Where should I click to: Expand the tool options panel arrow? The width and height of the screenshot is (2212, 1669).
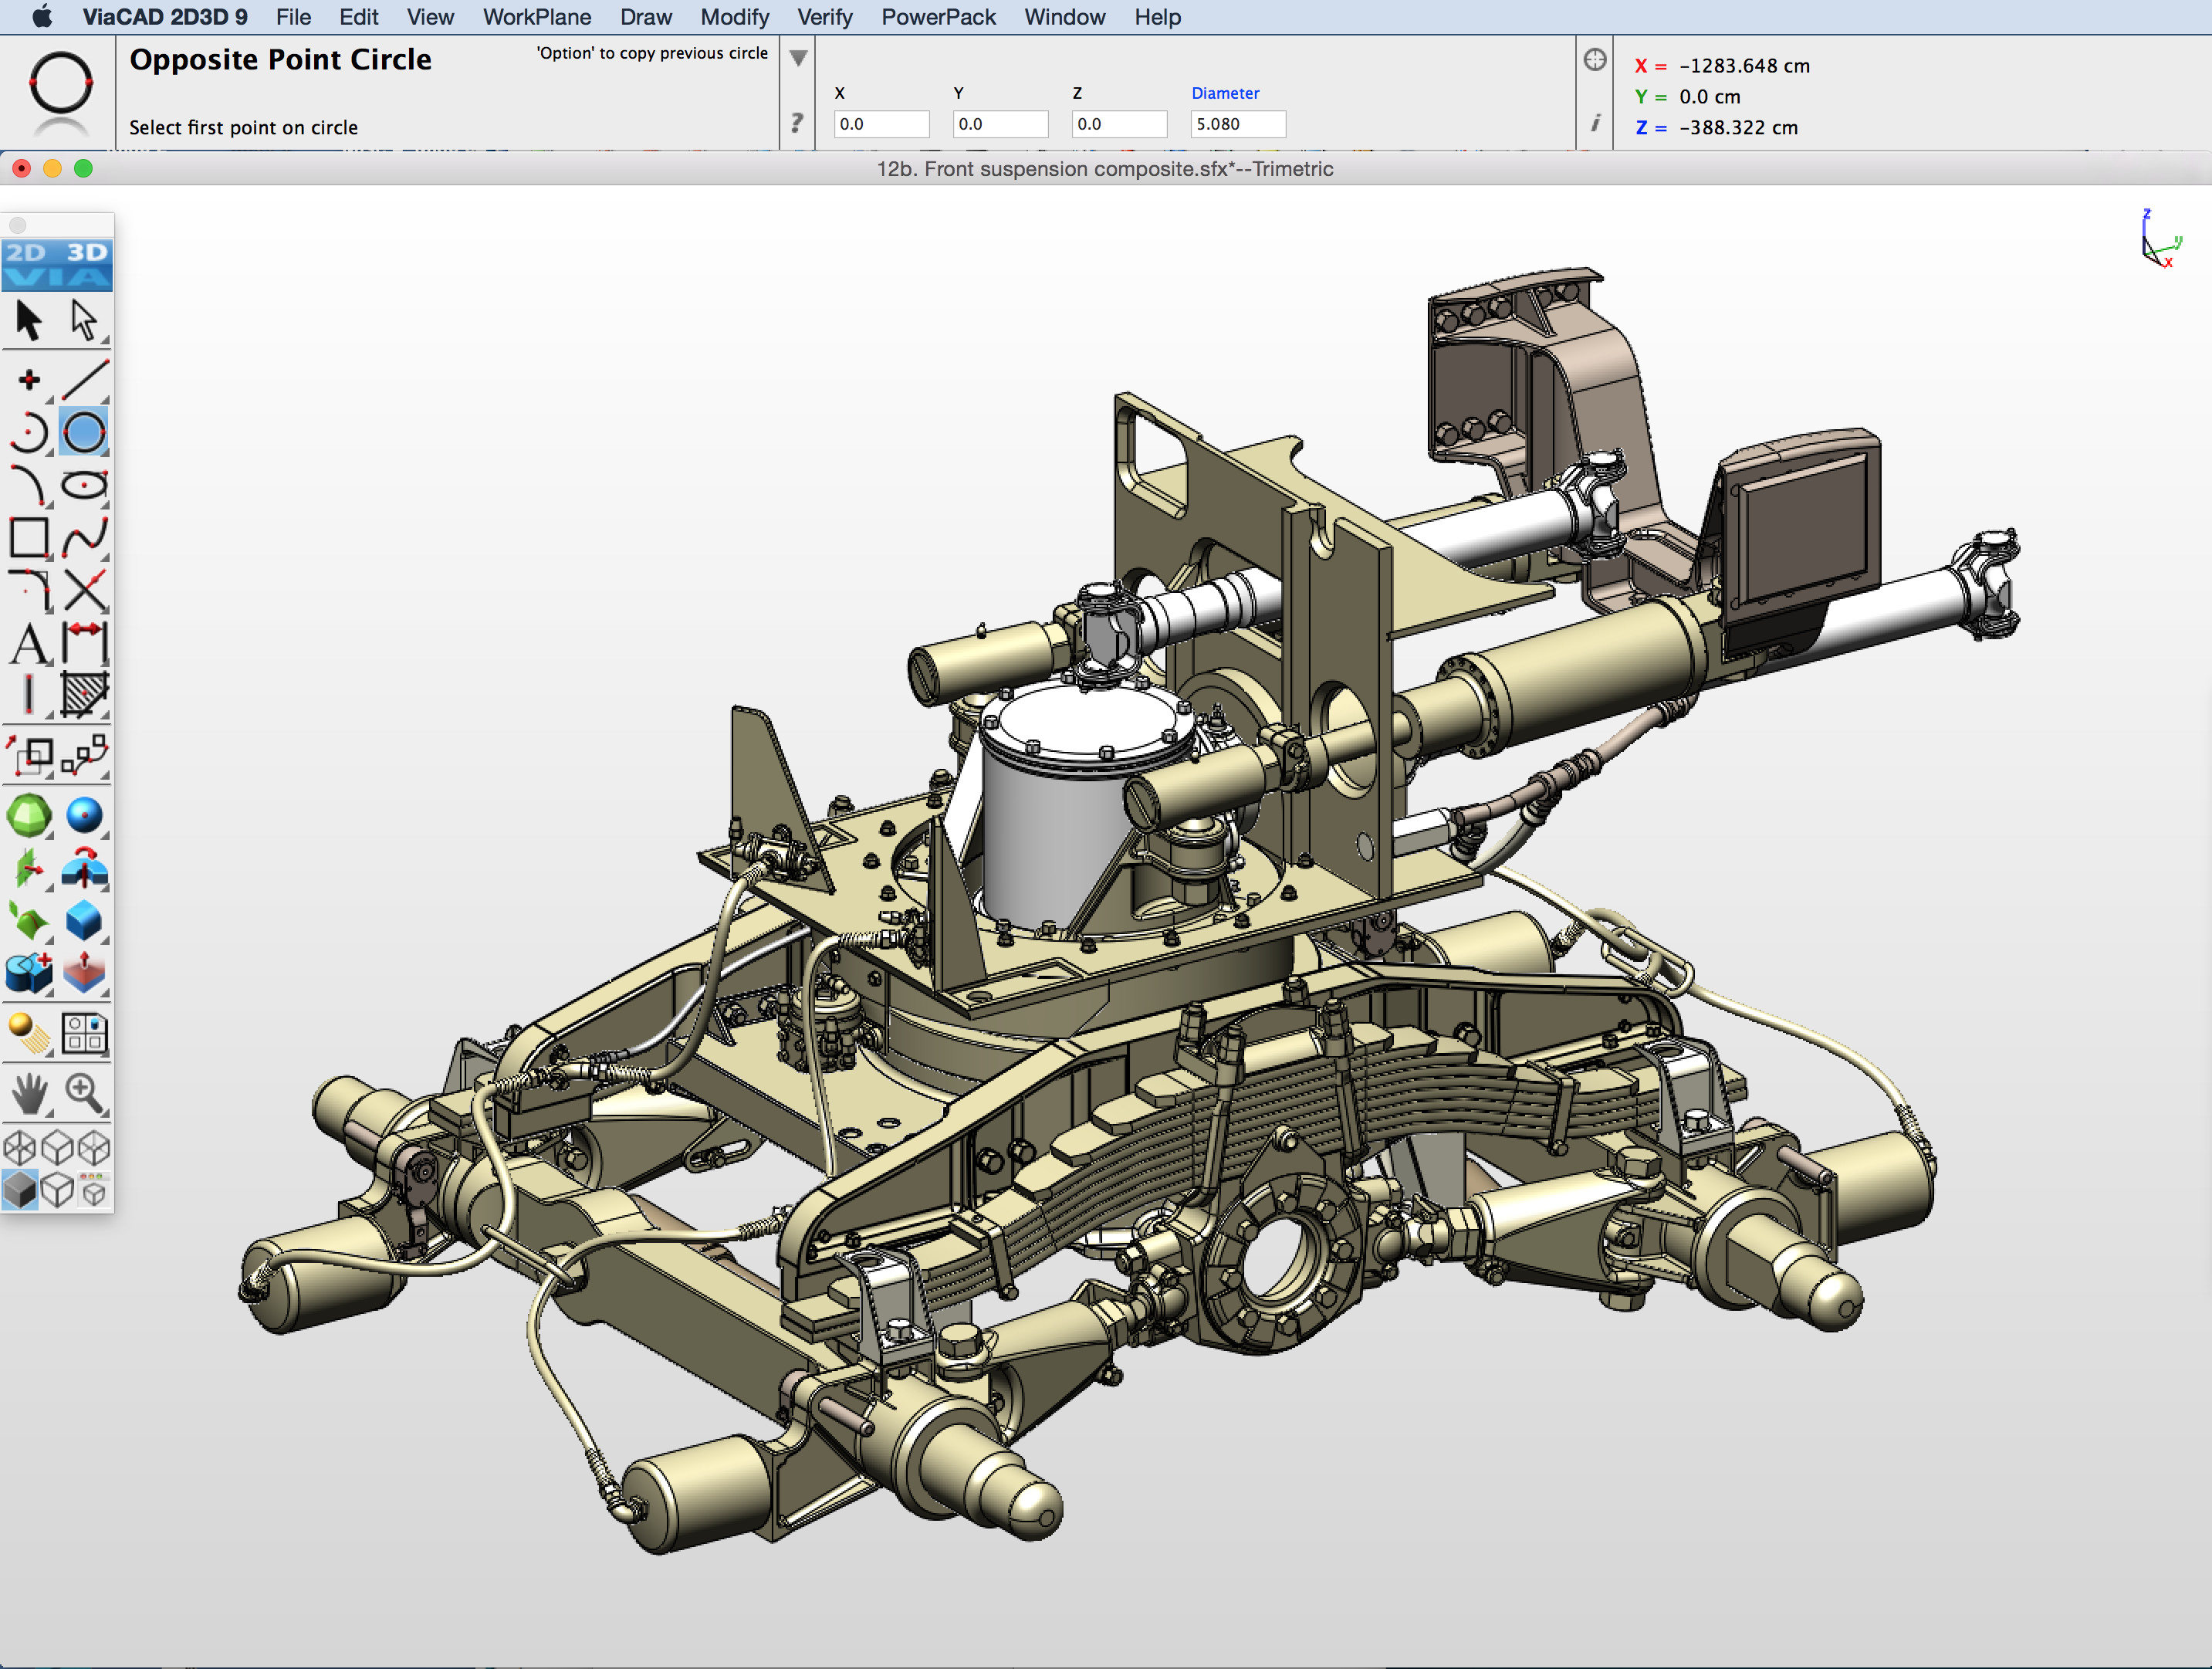tap(797, 58)
